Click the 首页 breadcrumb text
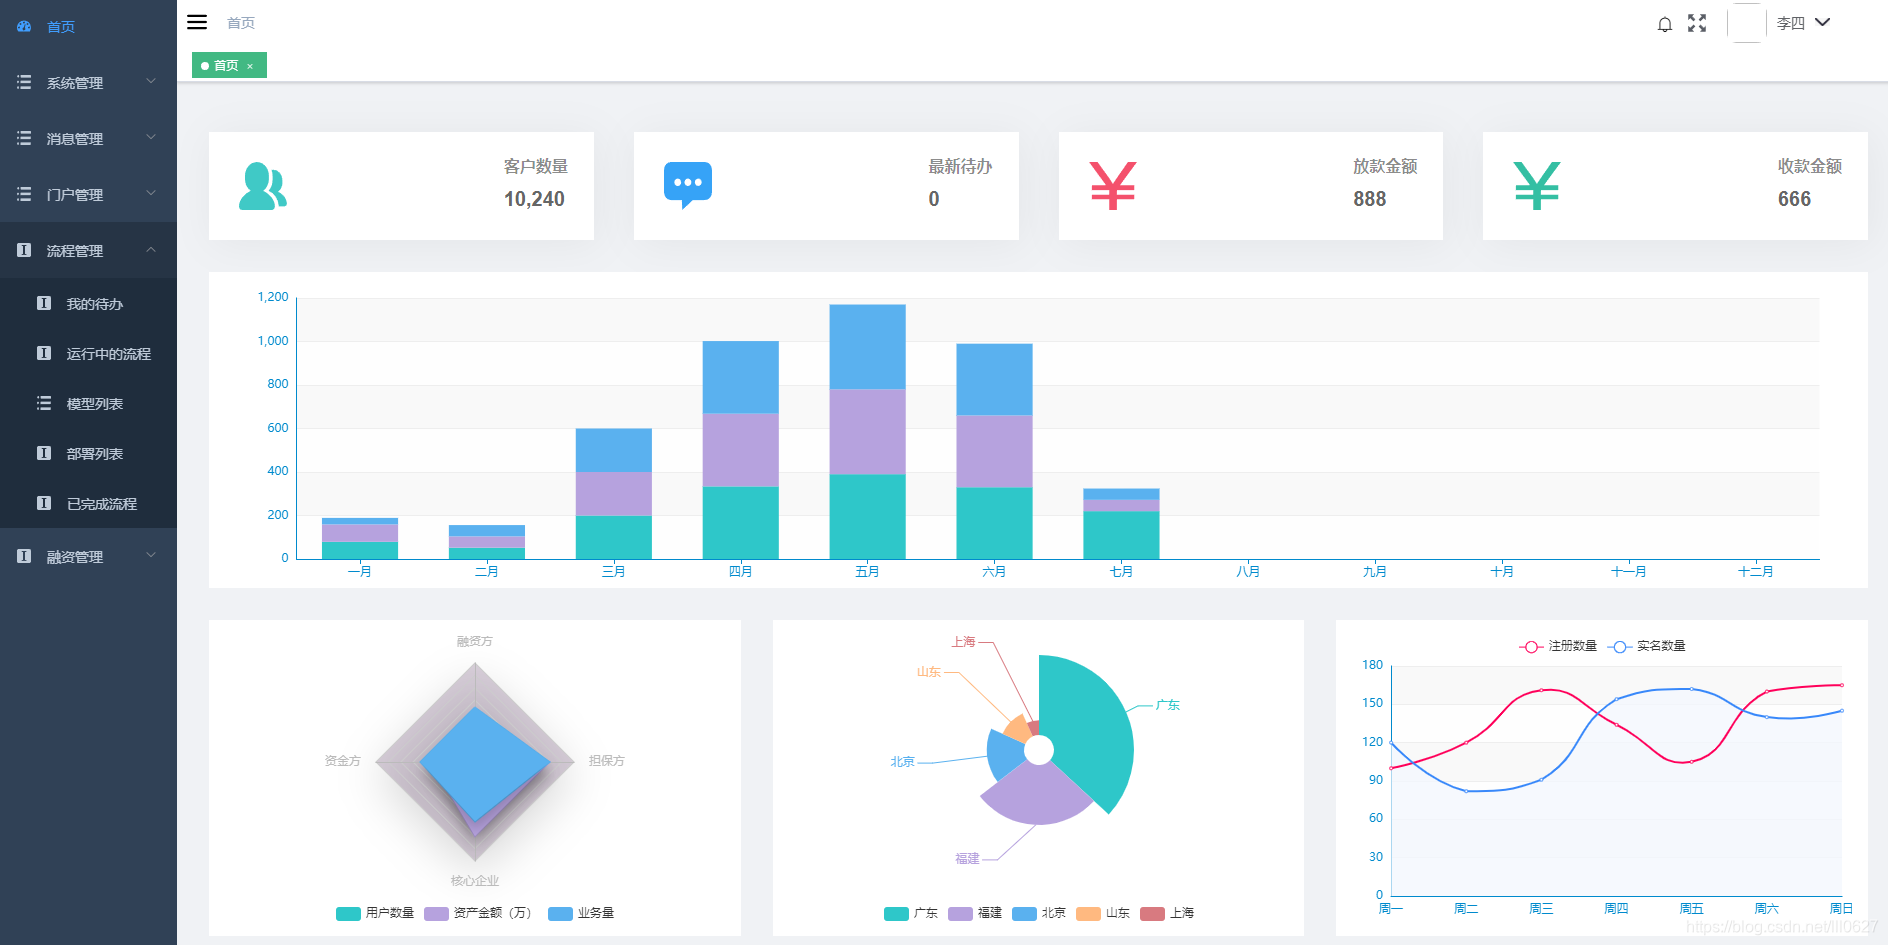 (241, 23)
